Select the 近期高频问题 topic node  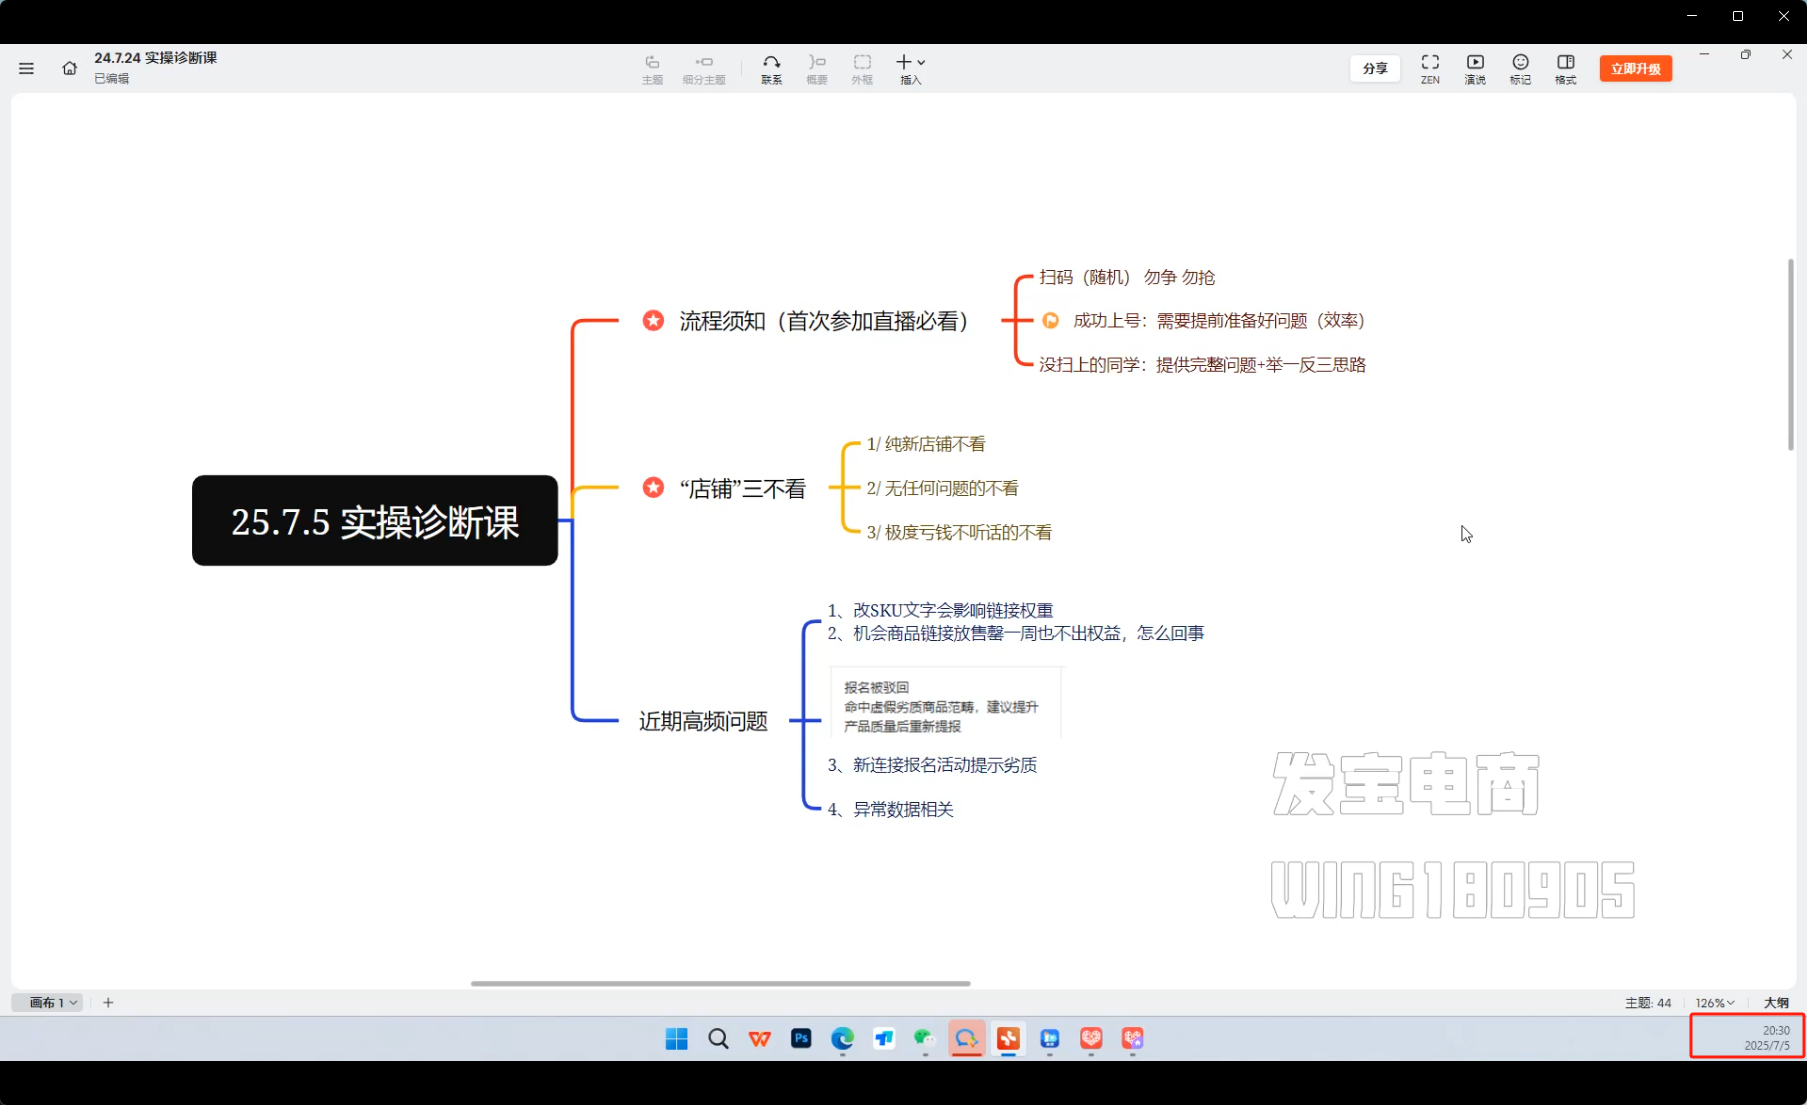(x=703, y=721)
